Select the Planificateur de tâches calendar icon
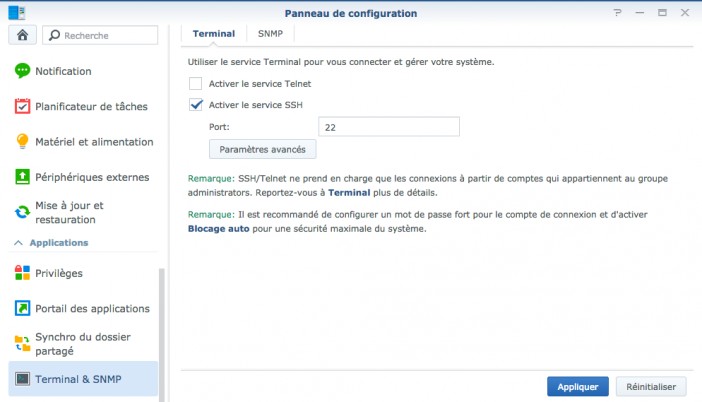 [22, 107]
